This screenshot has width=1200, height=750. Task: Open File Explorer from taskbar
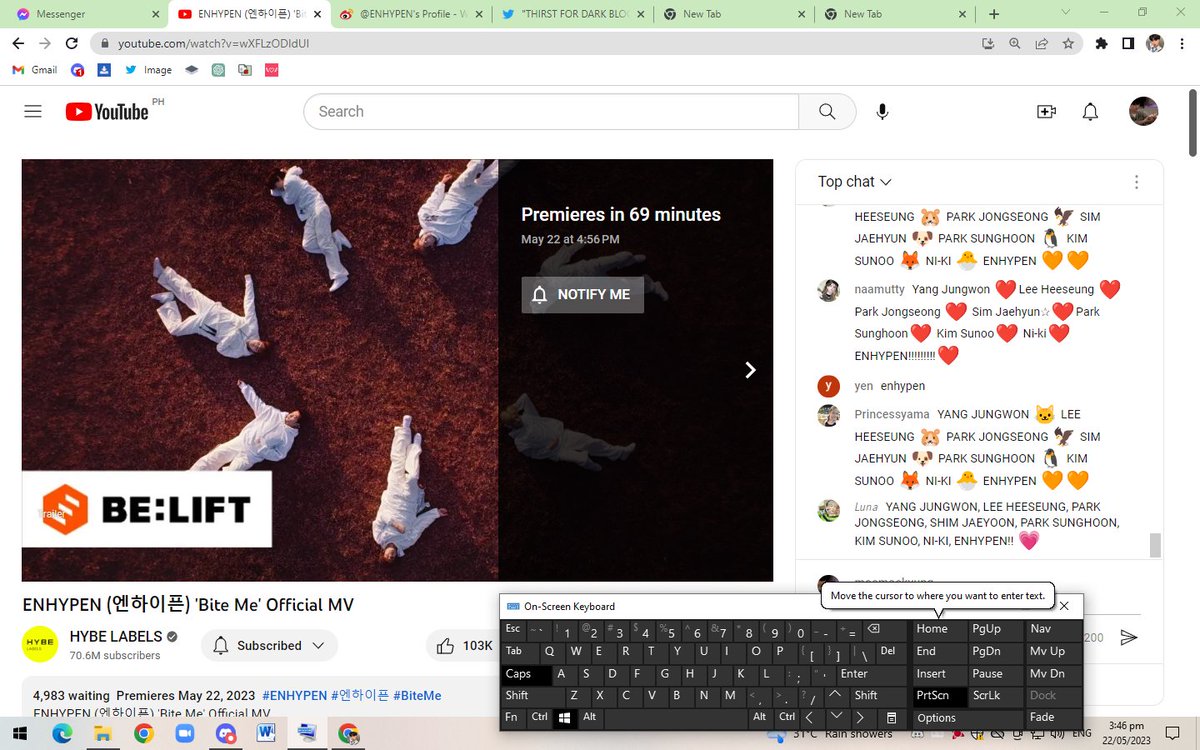[x=103, y=734]
